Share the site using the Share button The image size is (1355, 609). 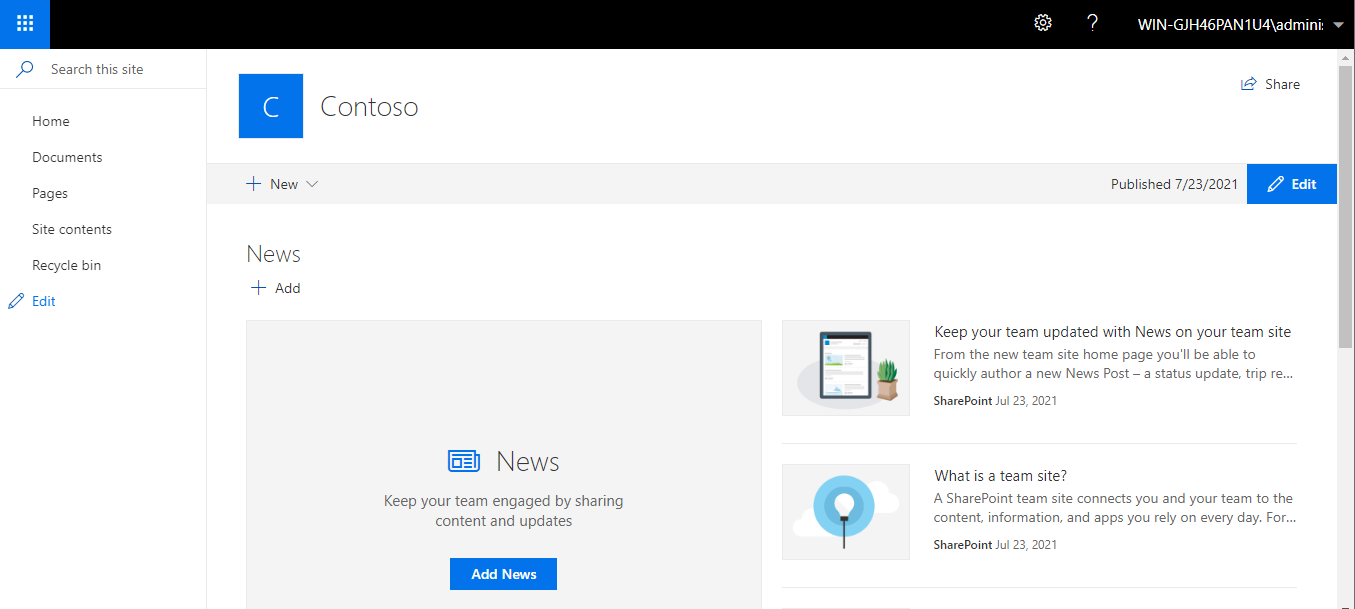coord(1270,84)
